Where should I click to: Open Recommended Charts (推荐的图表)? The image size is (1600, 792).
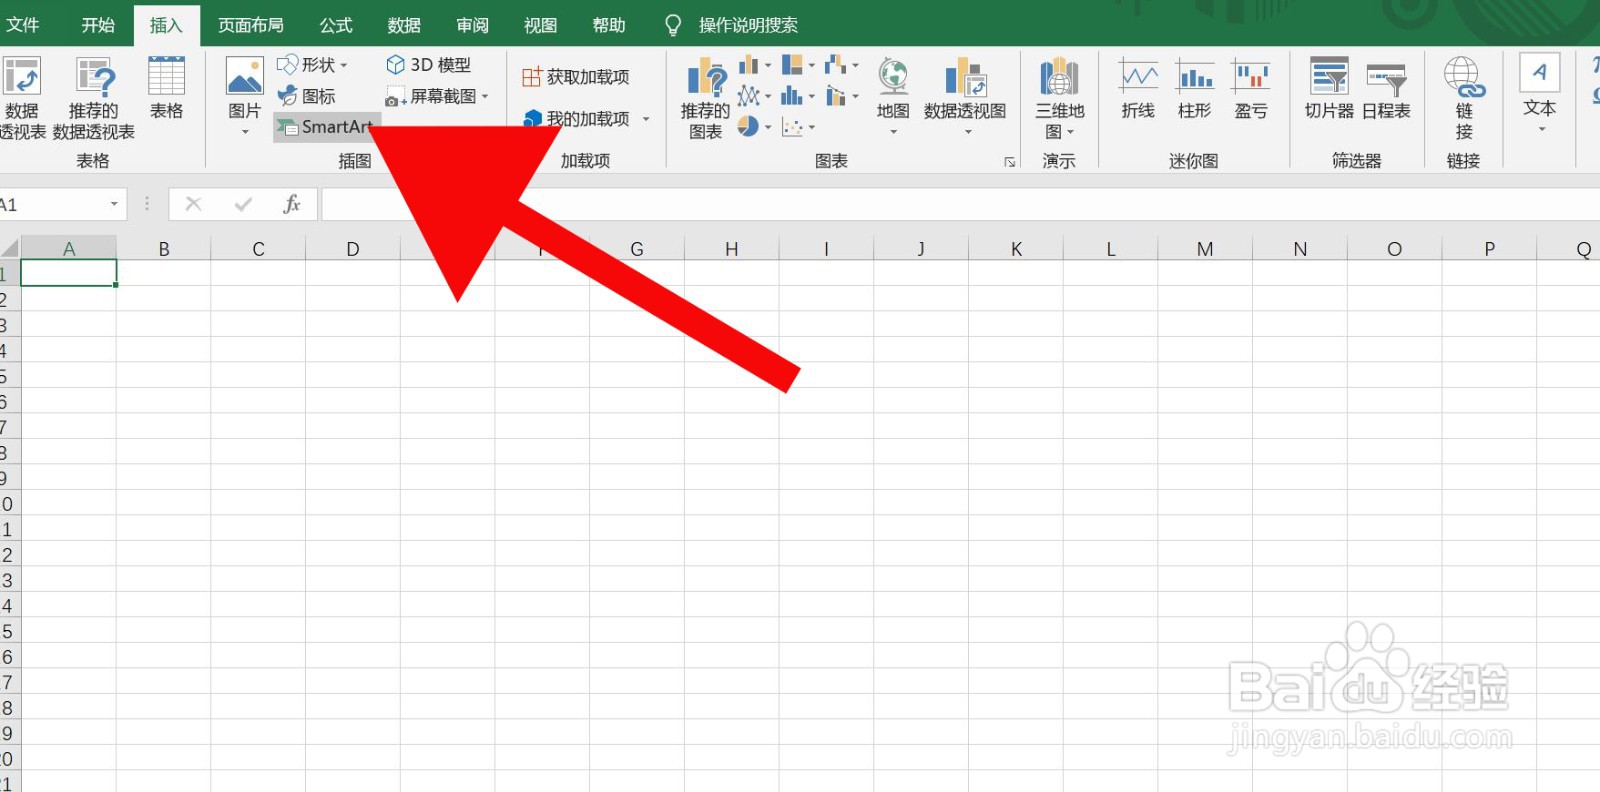[x=705, y=98]
